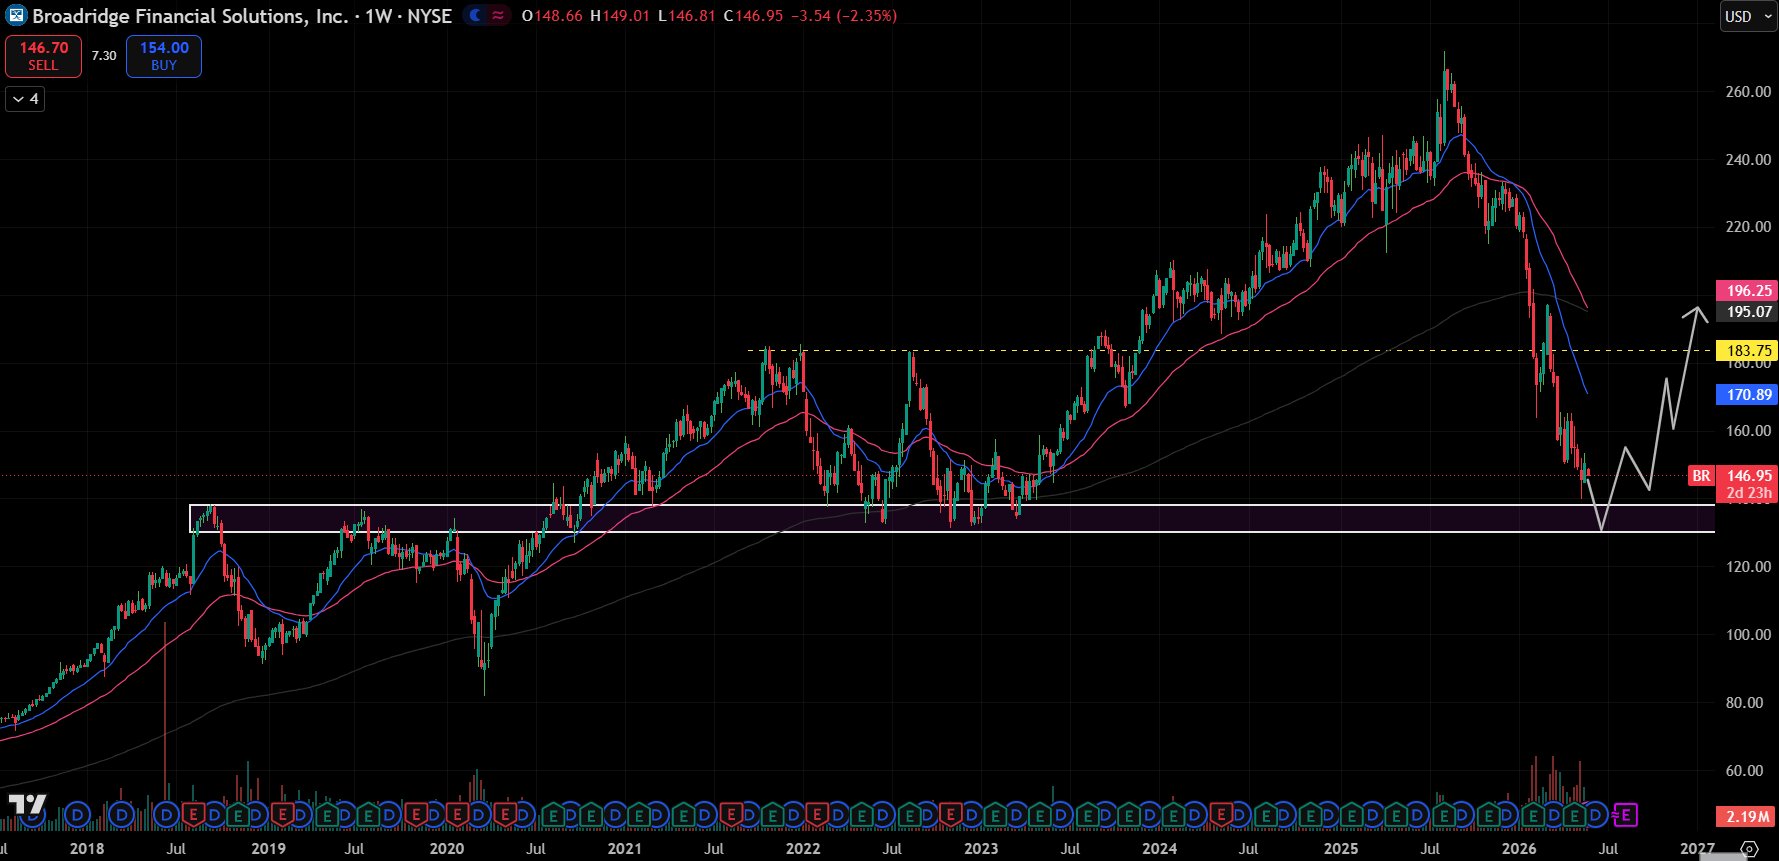1779x861 pixels.
Task: Click the 2027 time axis label
Action: [x=1697, y=849]
